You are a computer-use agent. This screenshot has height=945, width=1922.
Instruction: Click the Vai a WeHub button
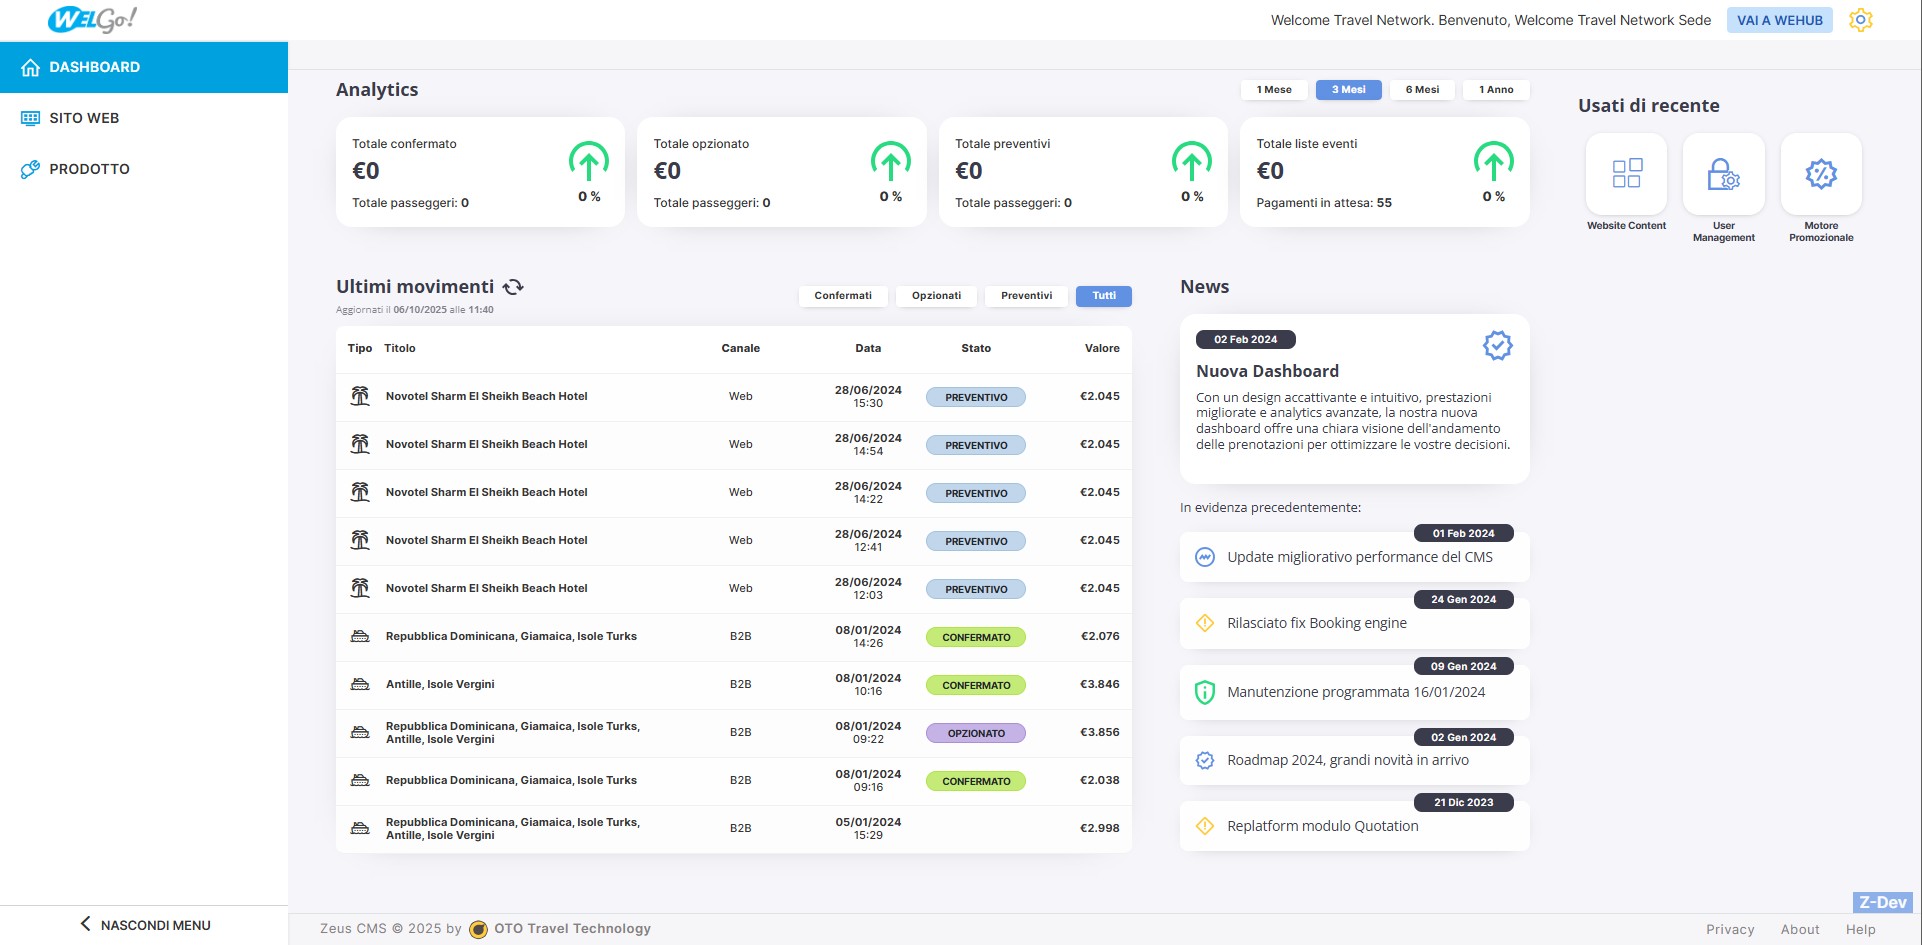[1779, 20]
